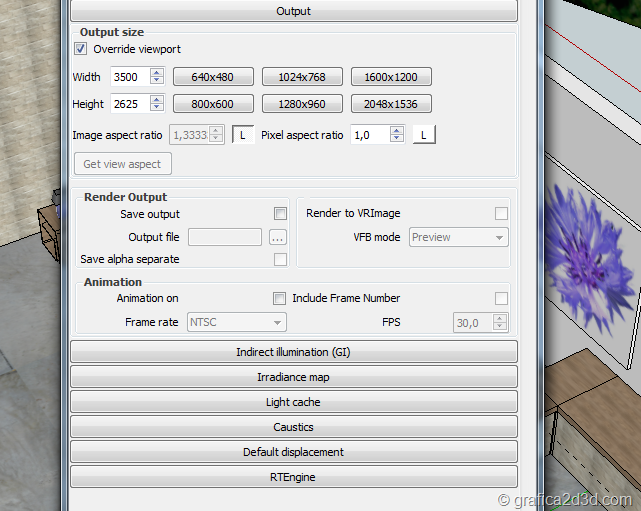Set the resolution to 1600x1200
641x511 pixels.
391,77
